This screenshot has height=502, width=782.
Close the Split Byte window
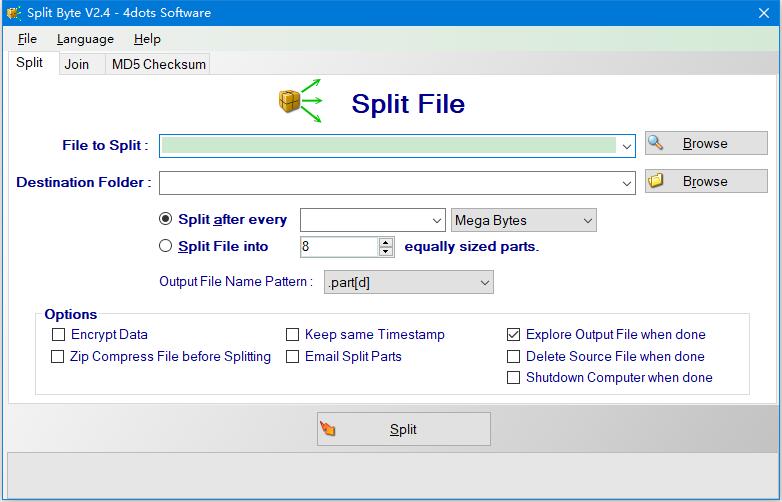pyautogui.click(x=764, y=13)
